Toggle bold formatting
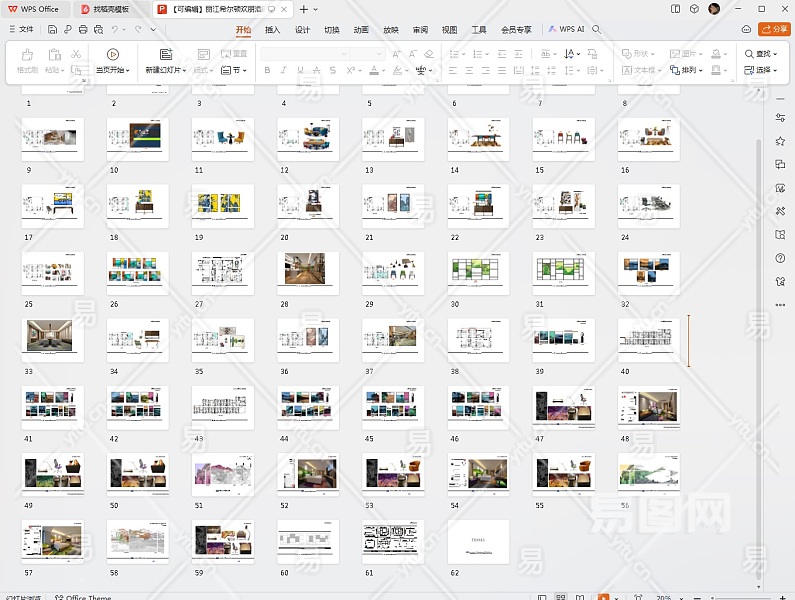Screen dimensions: 795x600 (x=267, y=71)
